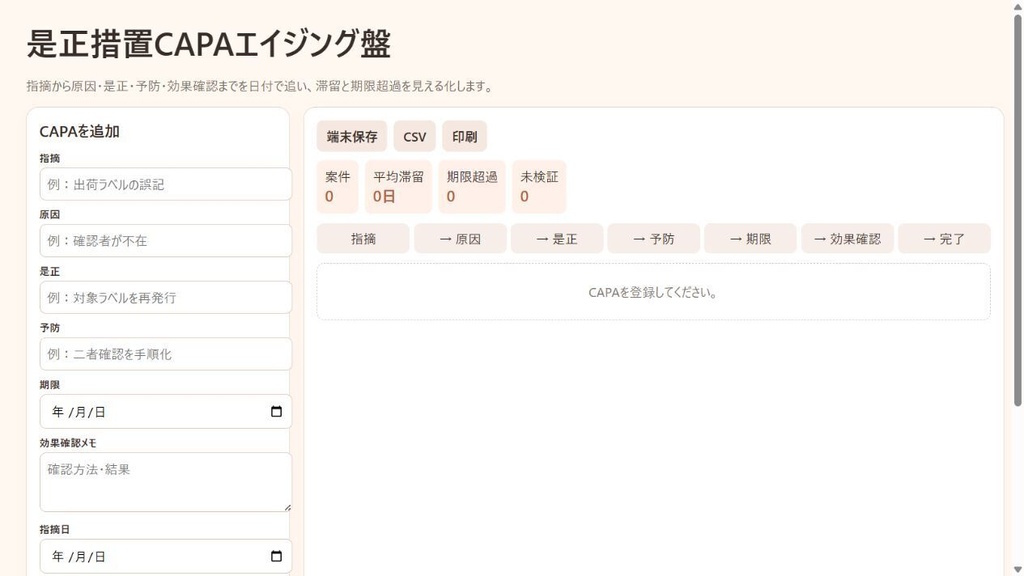Viewport: 1024px width, 576px height.
Task: Export data with the CSV button
Action: pos(414,136)
